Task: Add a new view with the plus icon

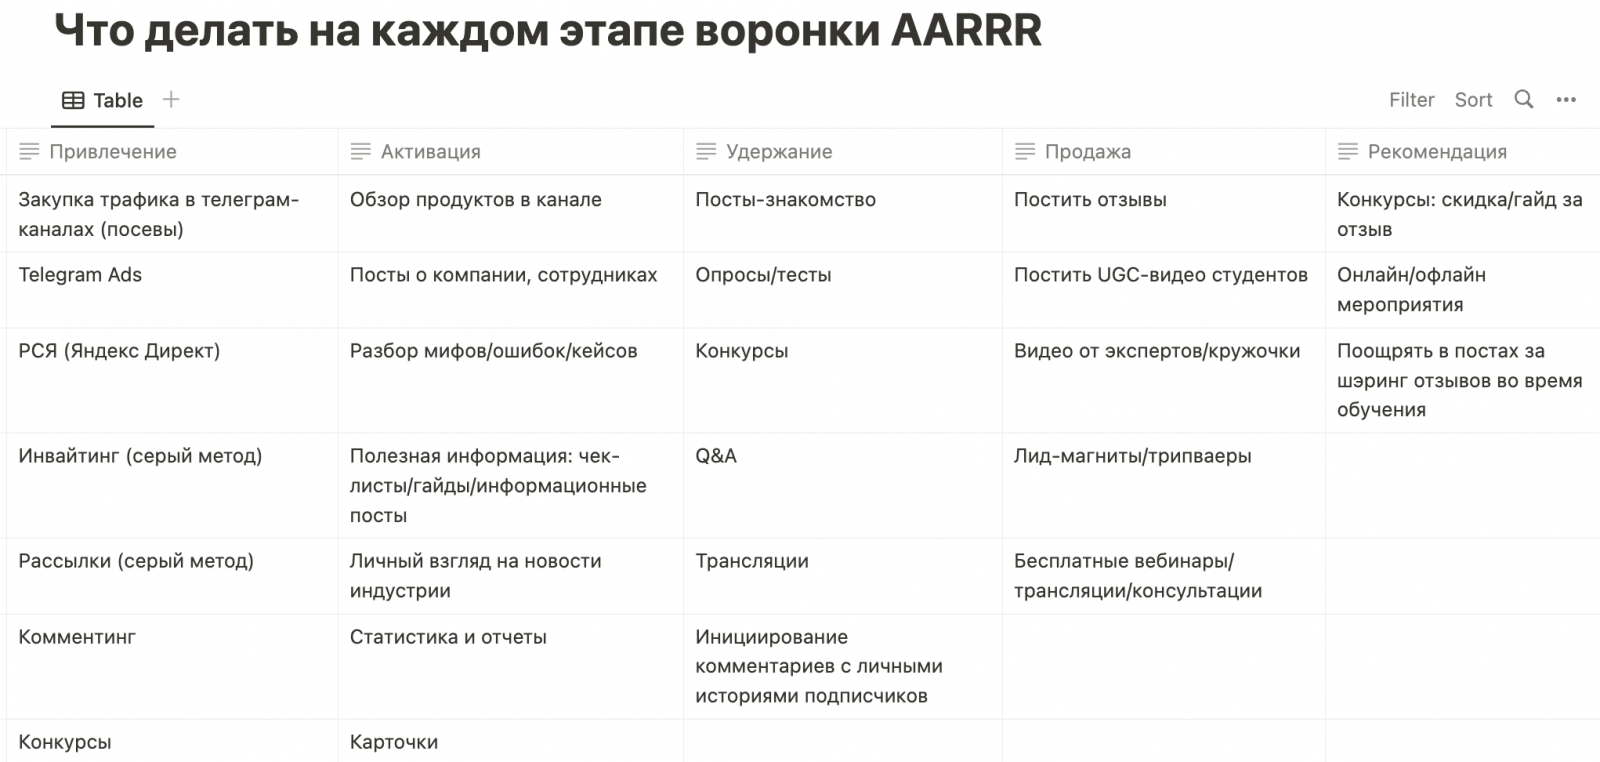Action: coord(171,99)
